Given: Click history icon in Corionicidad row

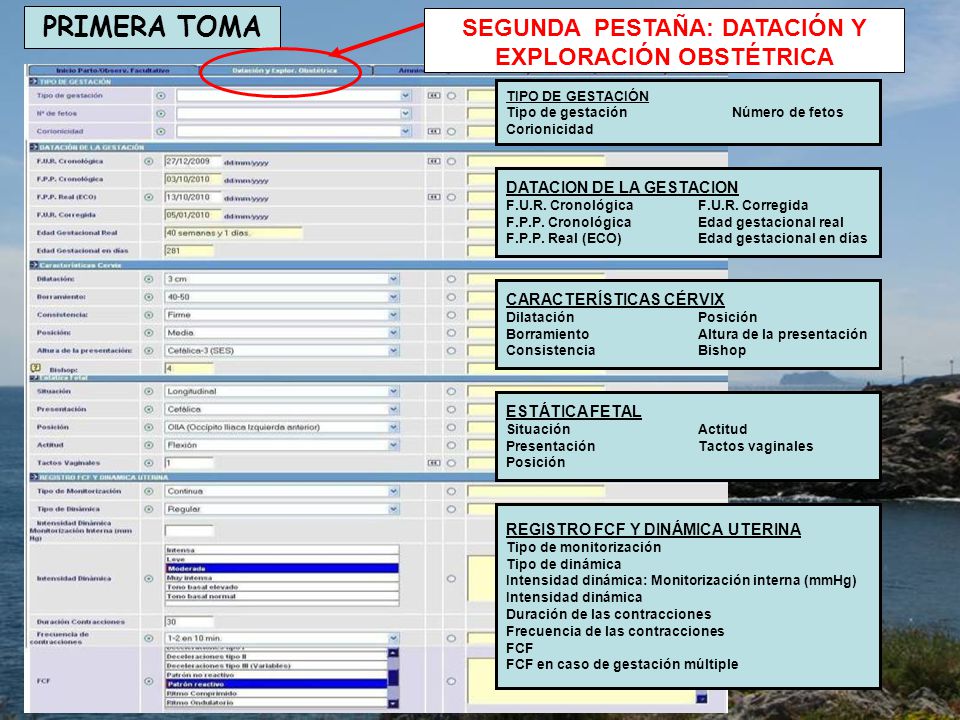Looking at the screenshot, I should (x=433, y=131).
